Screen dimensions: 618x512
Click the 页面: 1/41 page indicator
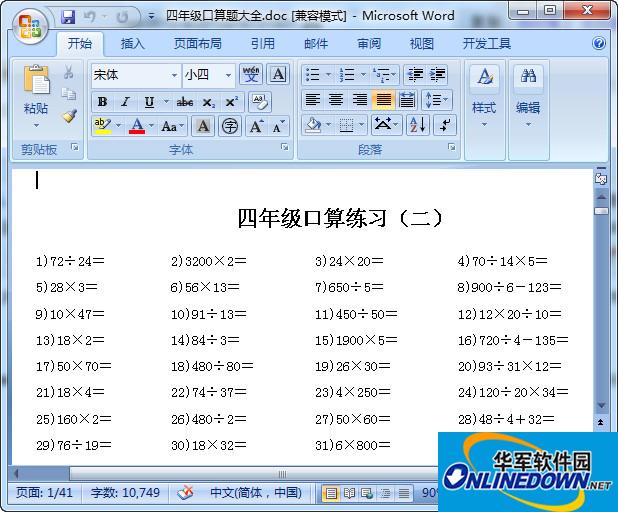(44, 493)
